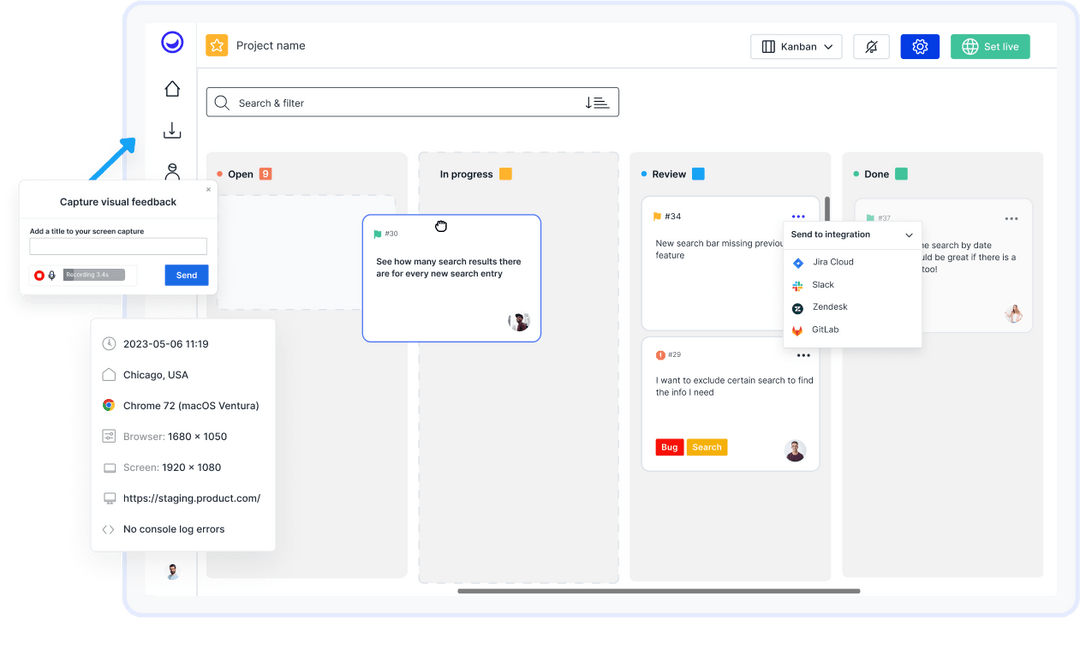
Task: Open the user profile icon in sidebar
Action: click(x=172, y=171)
